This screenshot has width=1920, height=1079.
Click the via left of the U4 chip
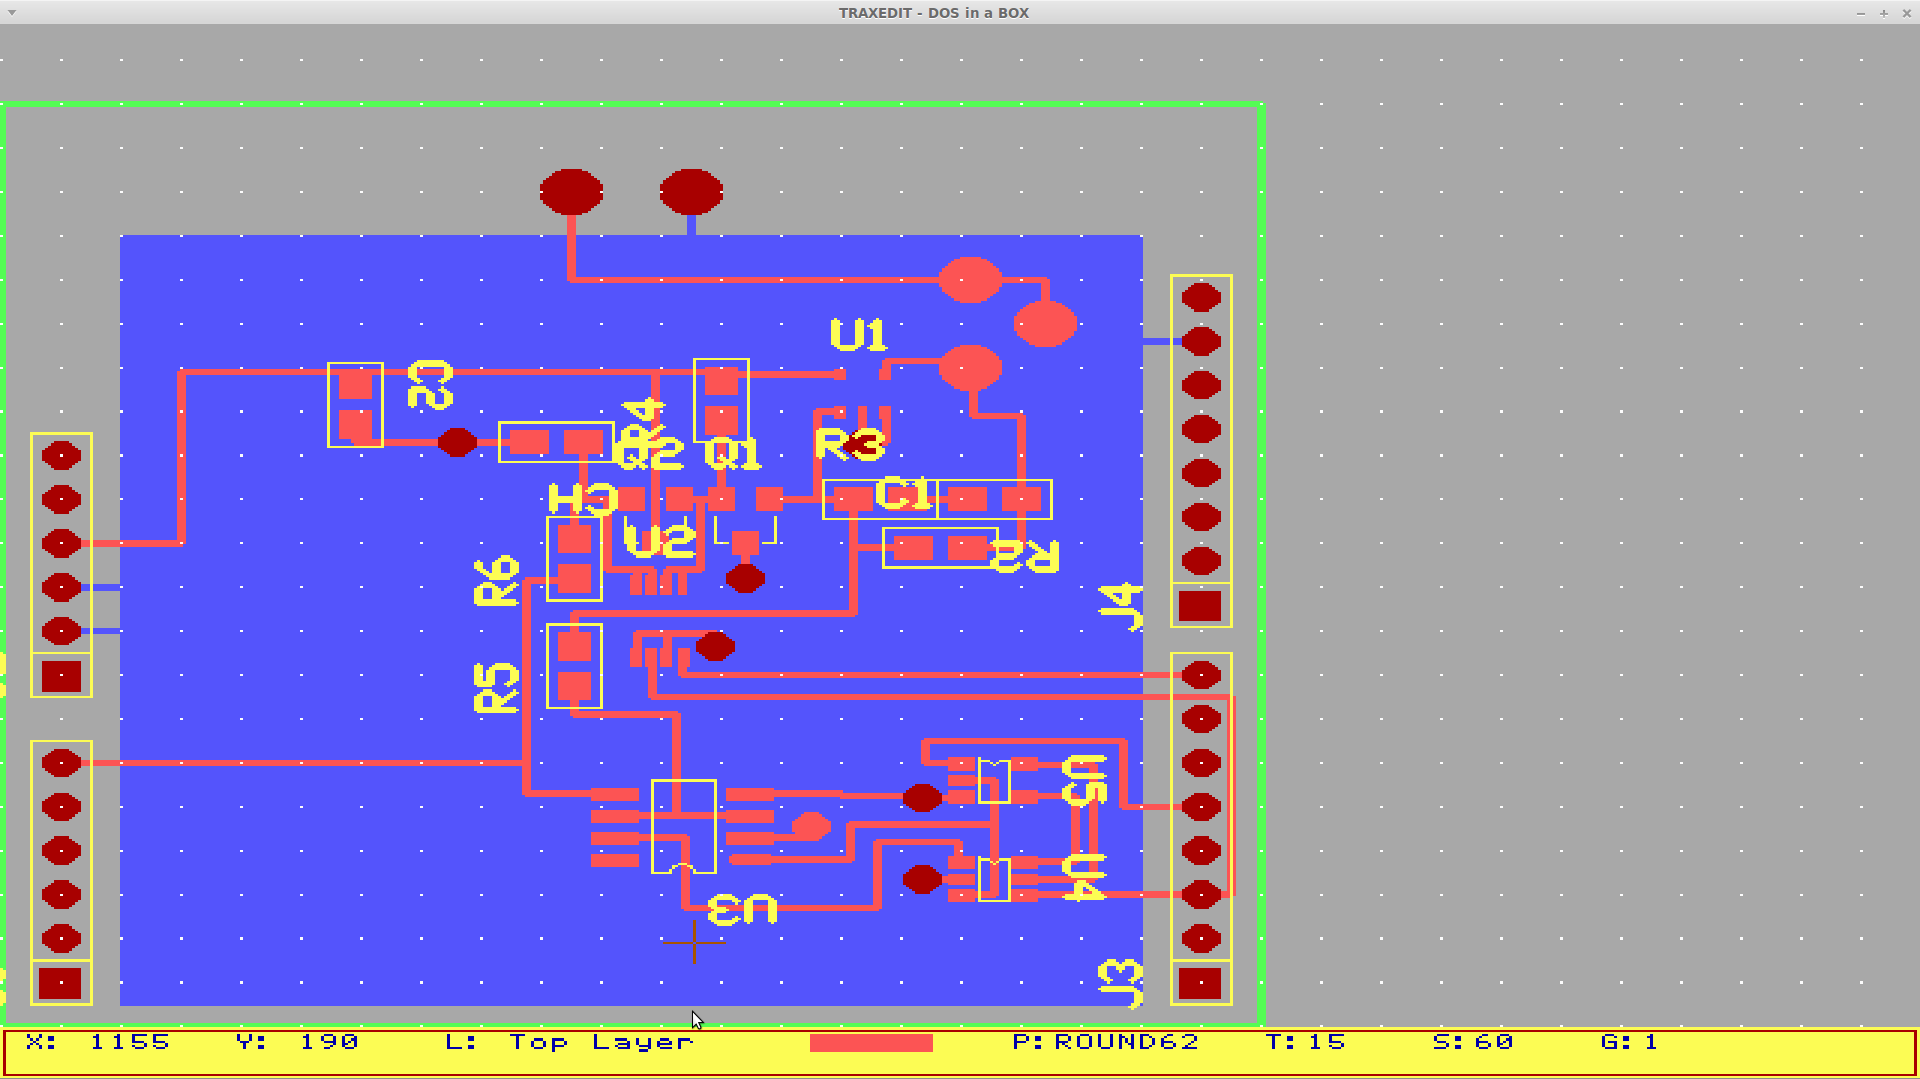[922, 879]
